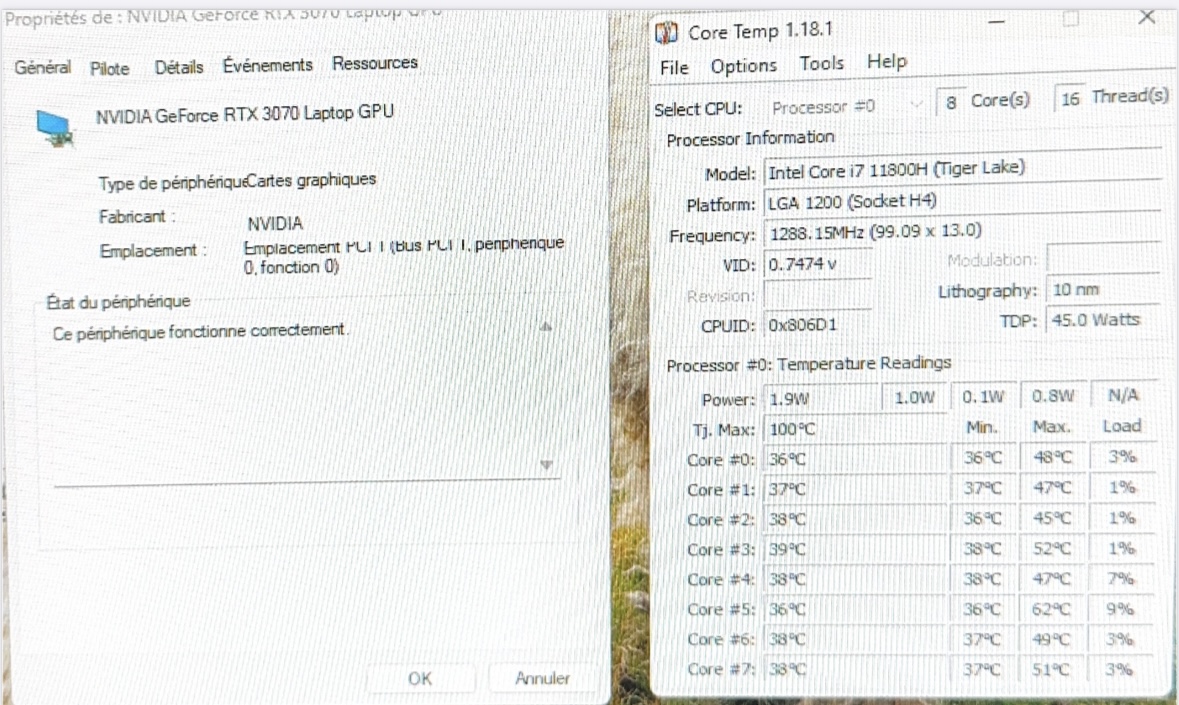Click the Core Temp application title icon
The width and height of the screenshot is (1179, 705).
(666, 32)
